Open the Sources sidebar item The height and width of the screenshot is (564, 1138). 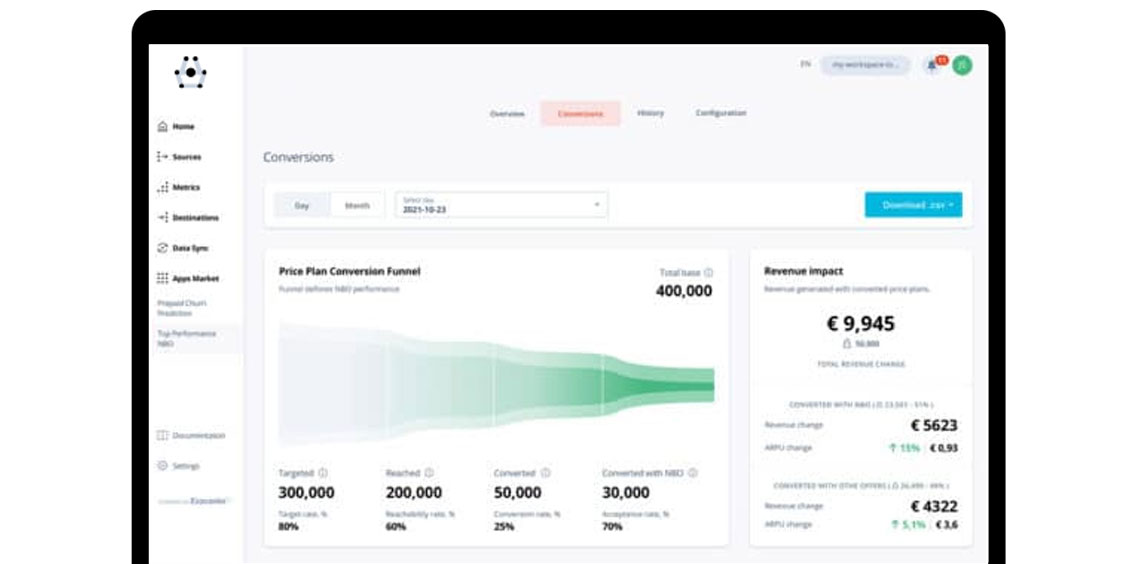179,157
